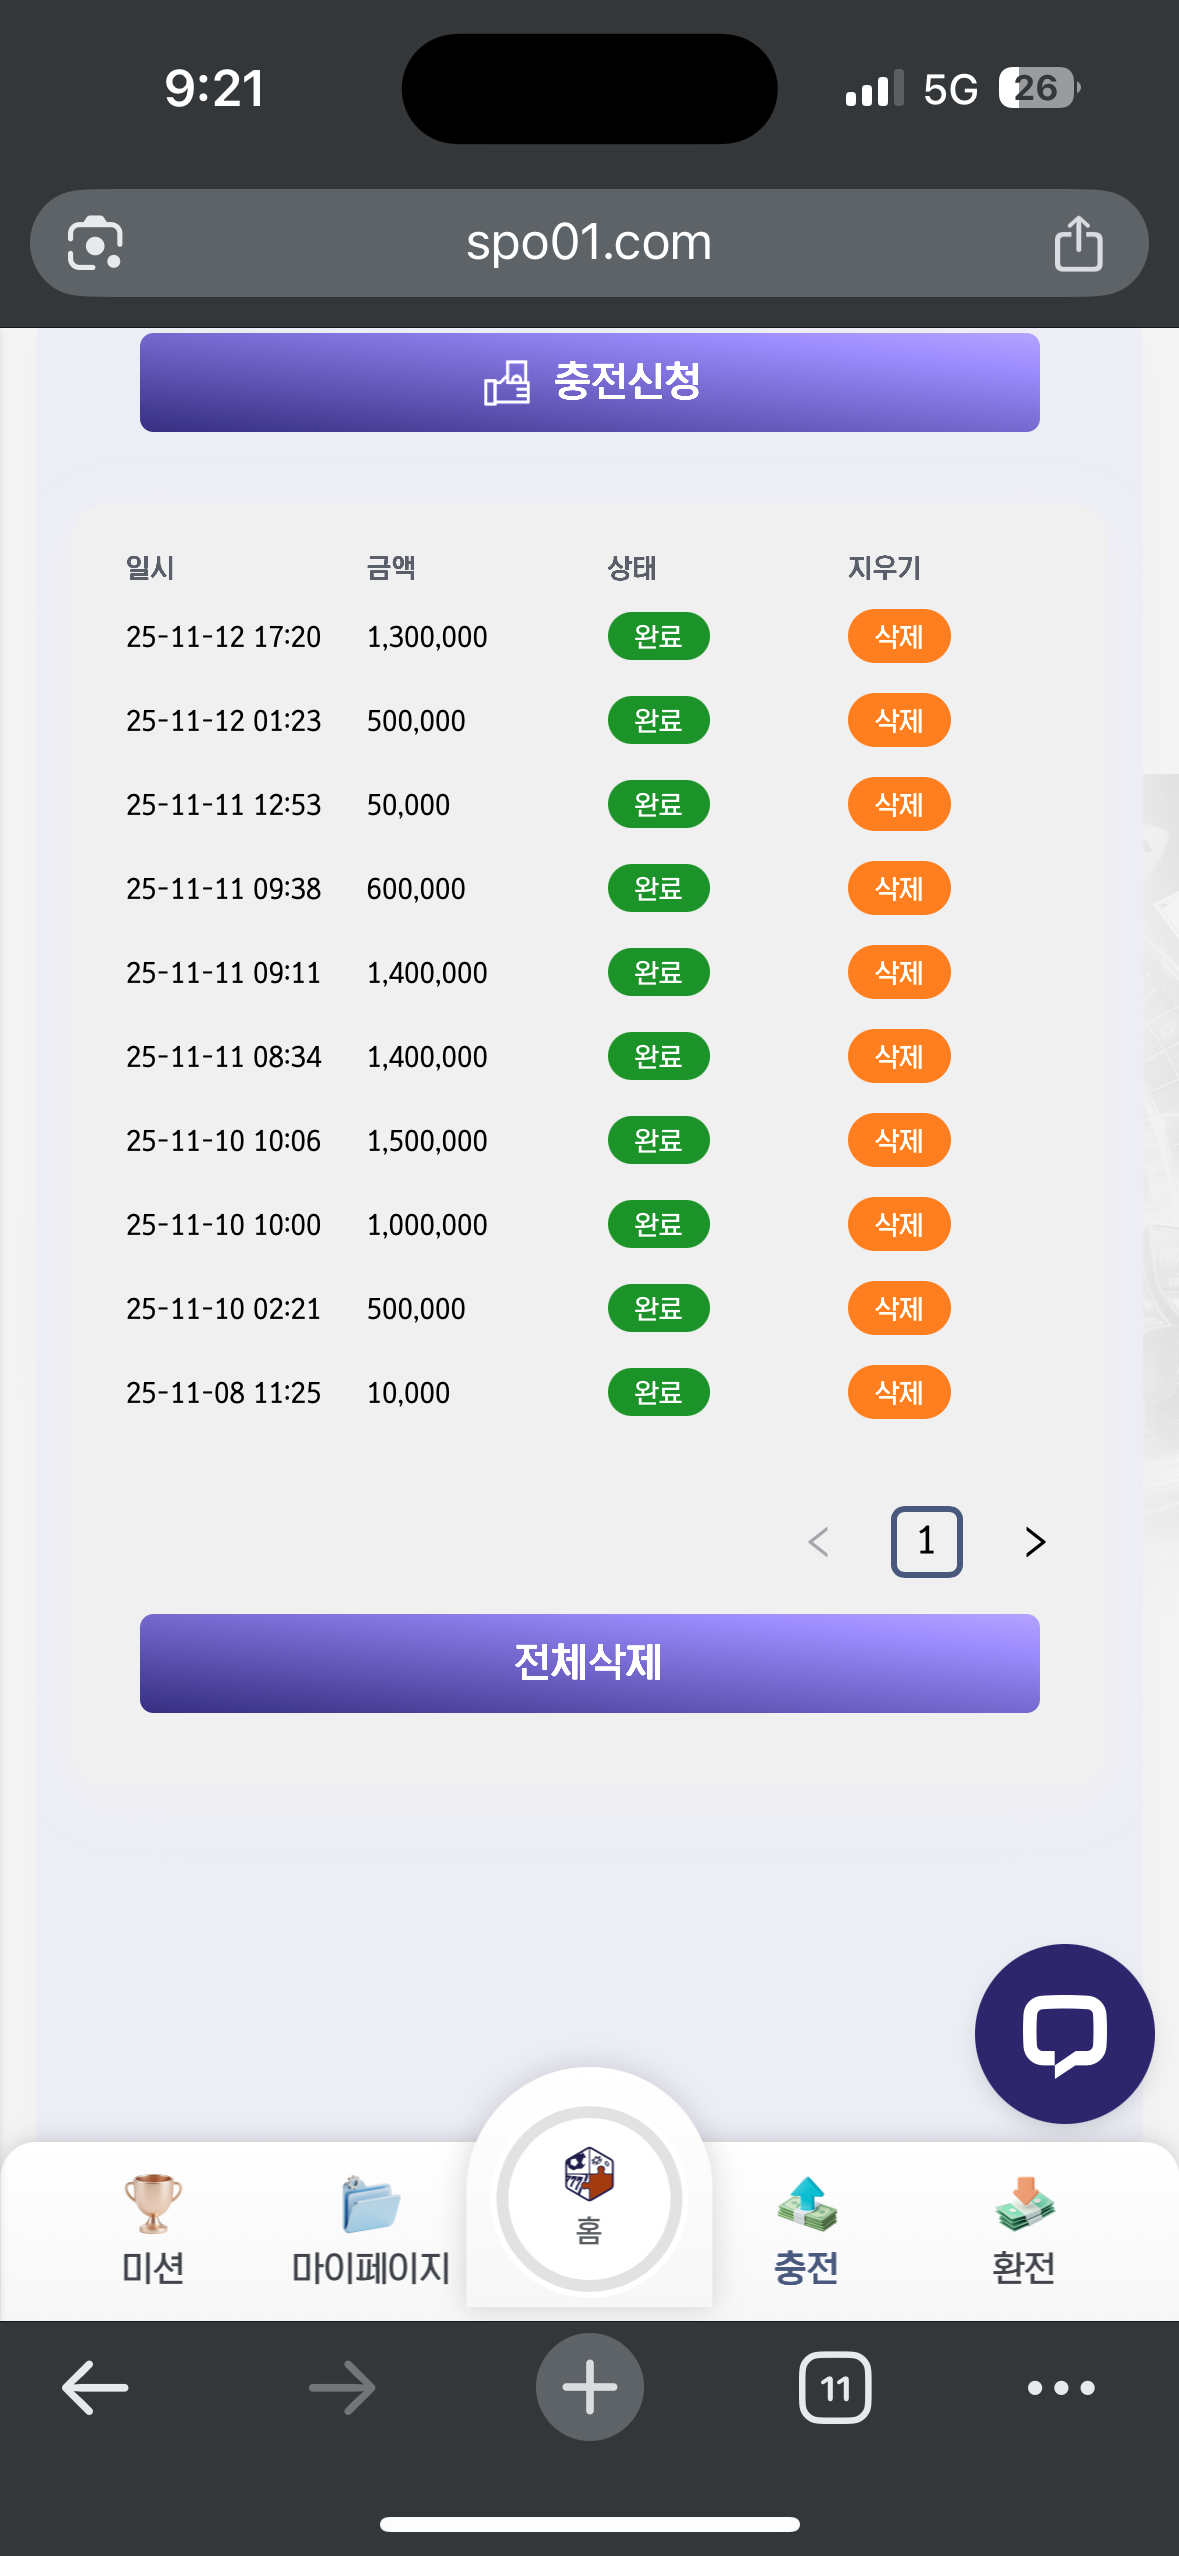The width and height of the screenshot is (1179, 2556).
Task: Open the live chat bubble icon
Action: click(x=1064, y=2033)
